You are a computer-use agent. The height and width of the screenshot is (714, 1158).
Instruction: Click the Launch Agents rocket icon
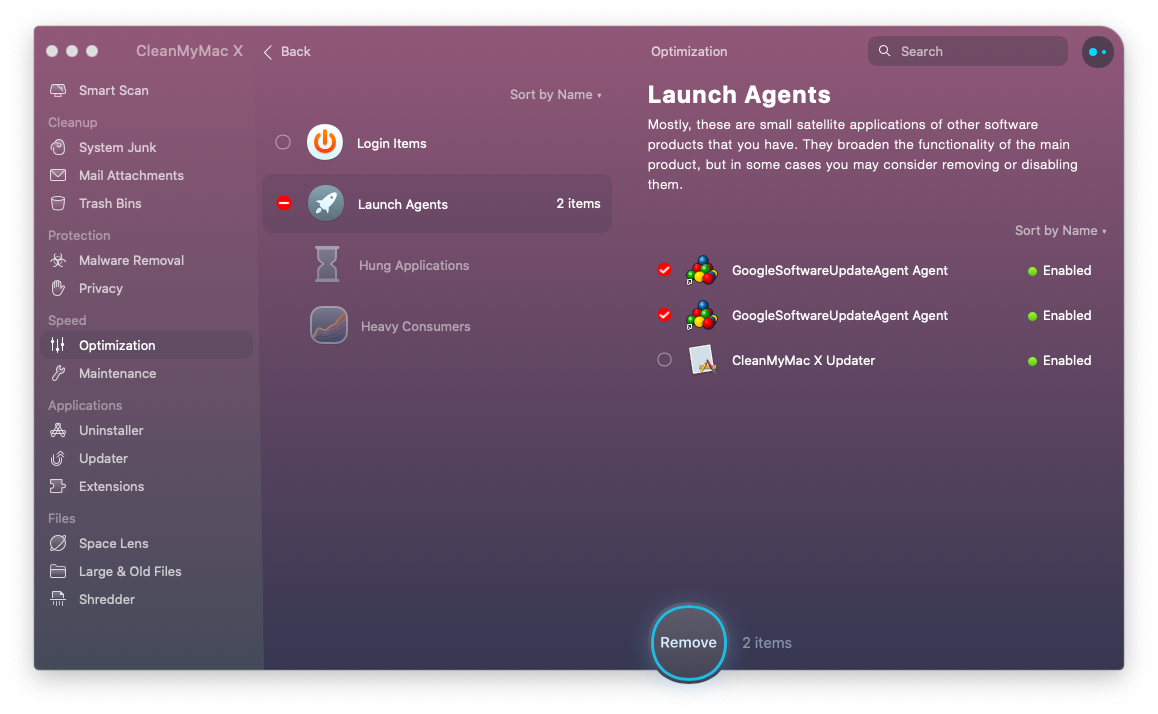[326, 203]
